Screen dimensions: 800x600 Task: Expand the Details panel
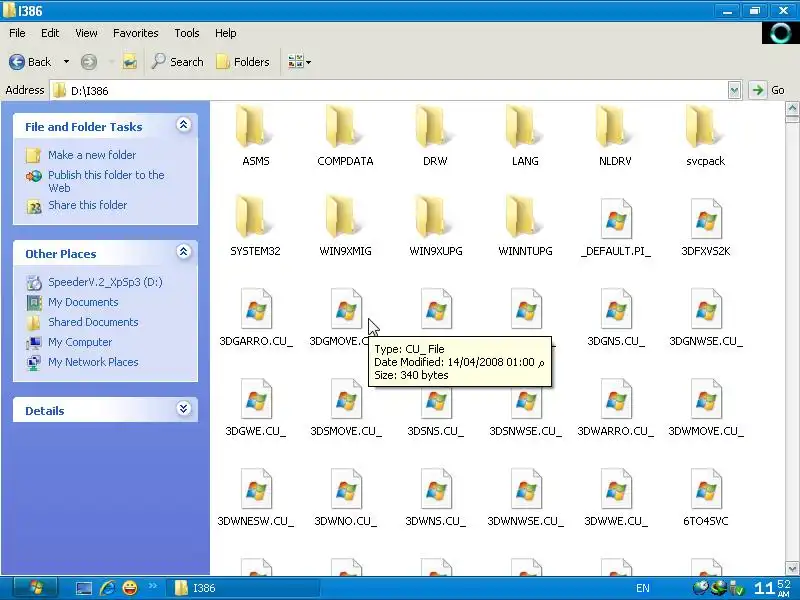click(x=184, y=408)
